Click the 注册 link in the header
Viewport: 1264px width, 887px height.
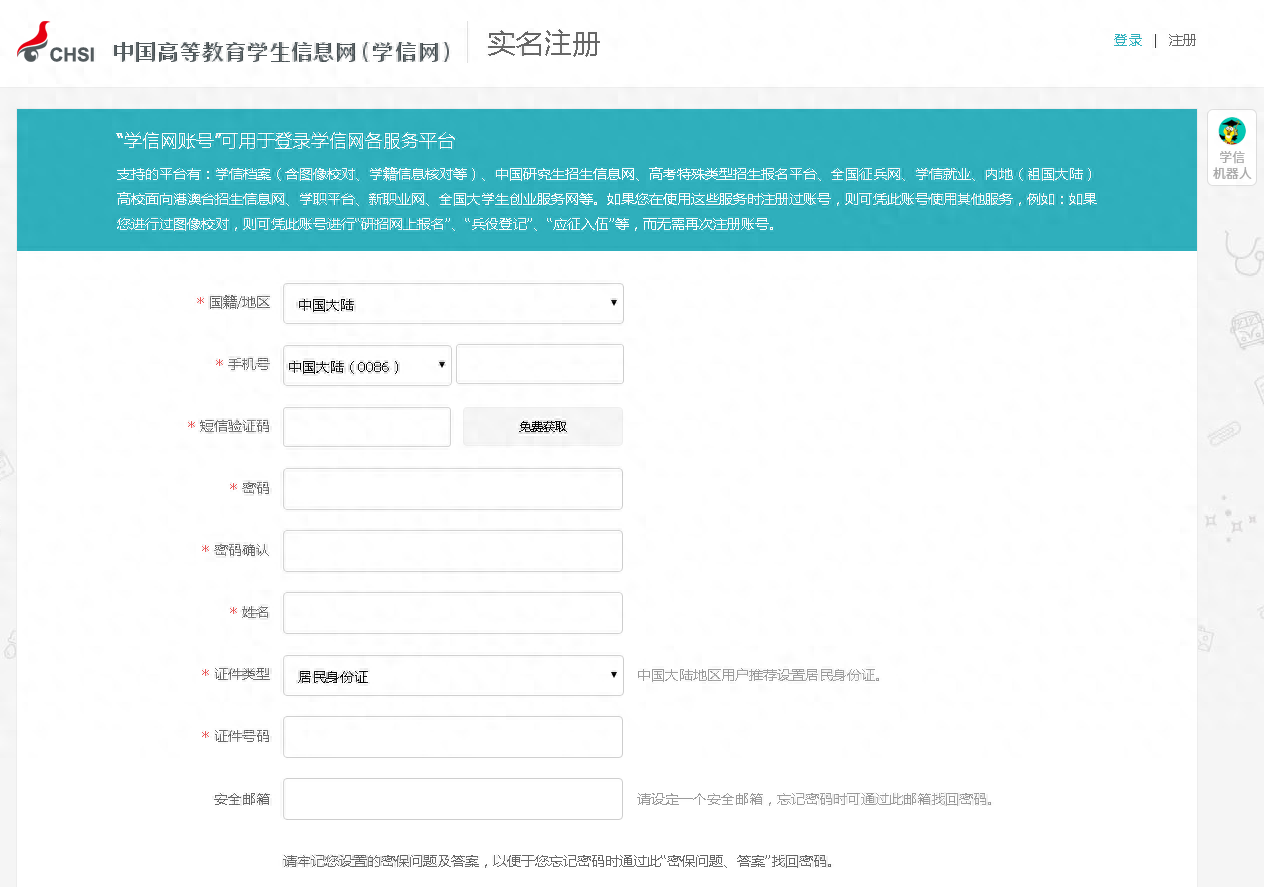coord(1182,40)
